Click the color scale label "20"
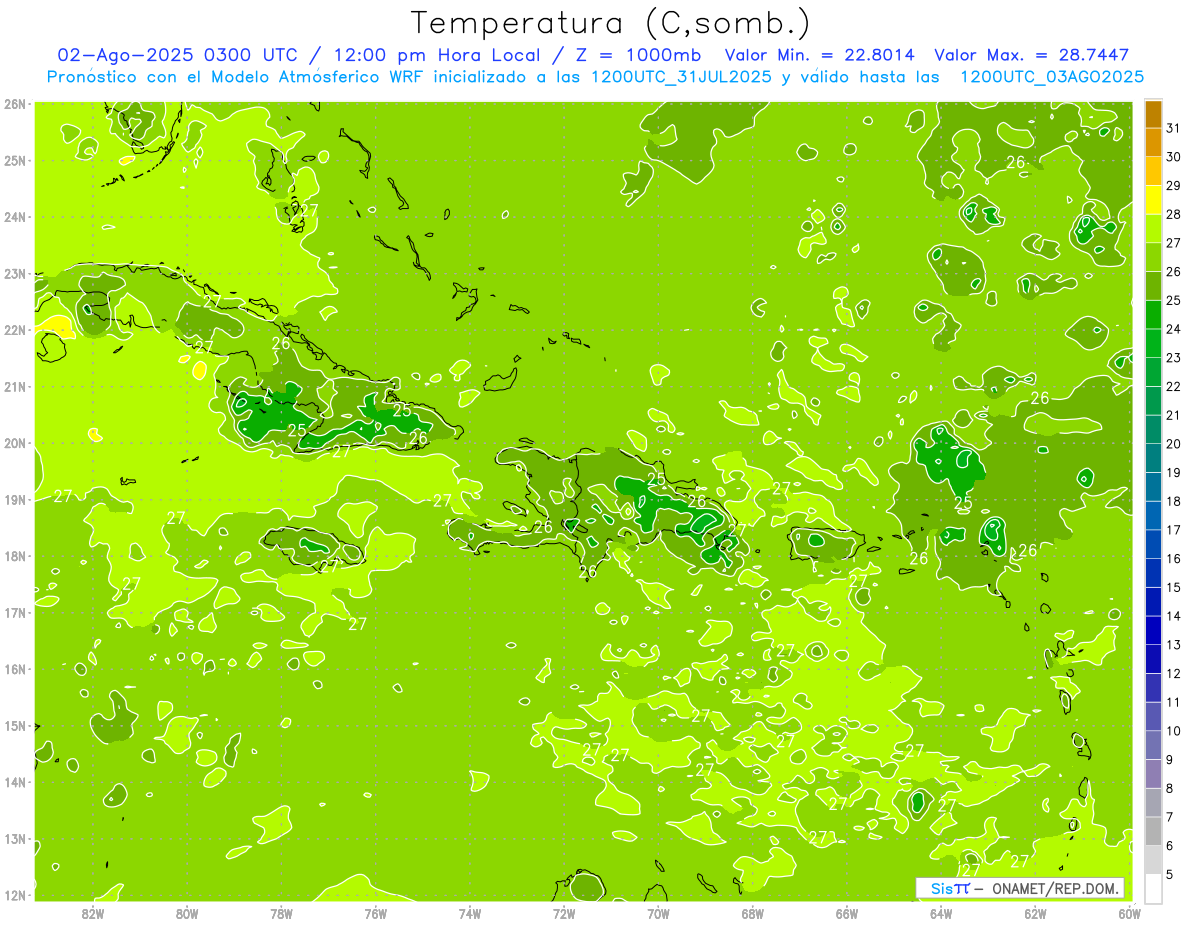This screenshot has width=1200, height=927. click(1174, 444)
